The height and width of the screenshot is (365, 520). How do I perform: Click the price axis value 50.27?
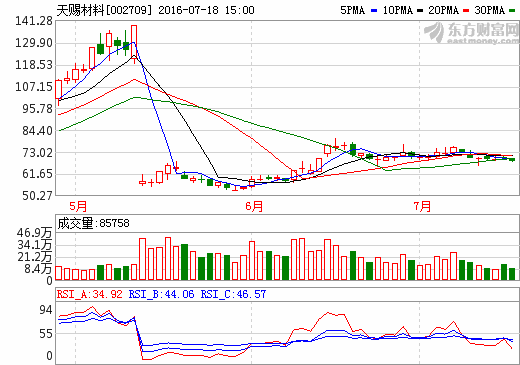(37, 196)
